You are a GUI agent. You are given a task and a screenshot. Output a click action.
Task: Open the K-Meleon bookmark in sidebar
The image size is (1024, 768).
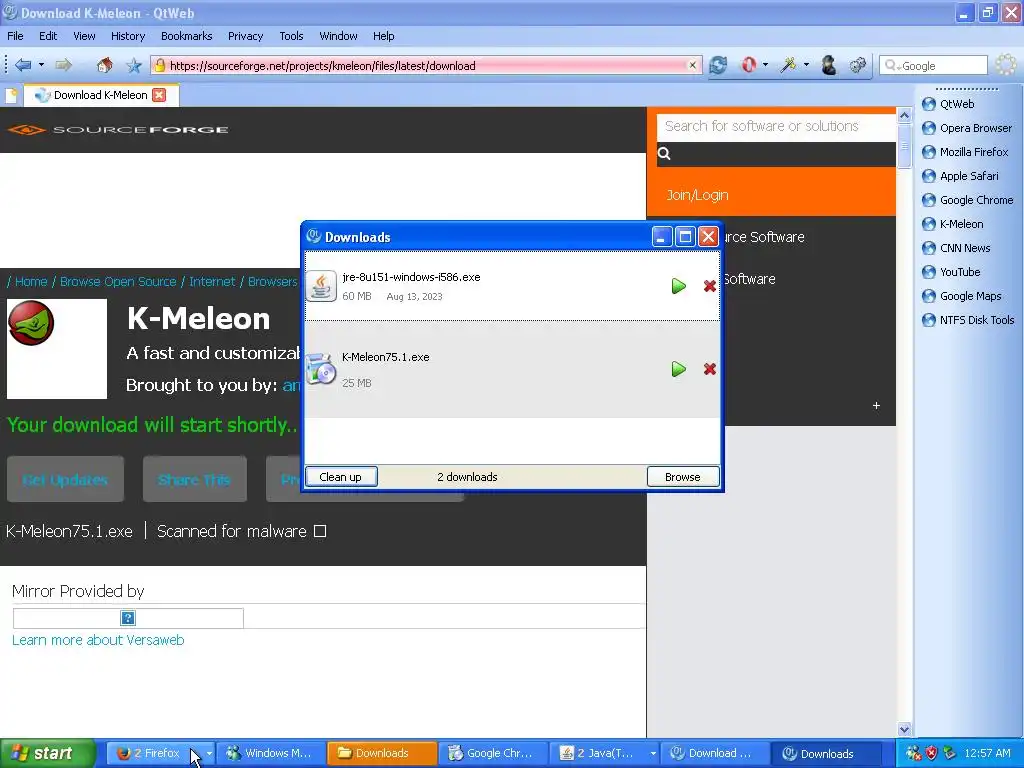[x=953, y=224]
